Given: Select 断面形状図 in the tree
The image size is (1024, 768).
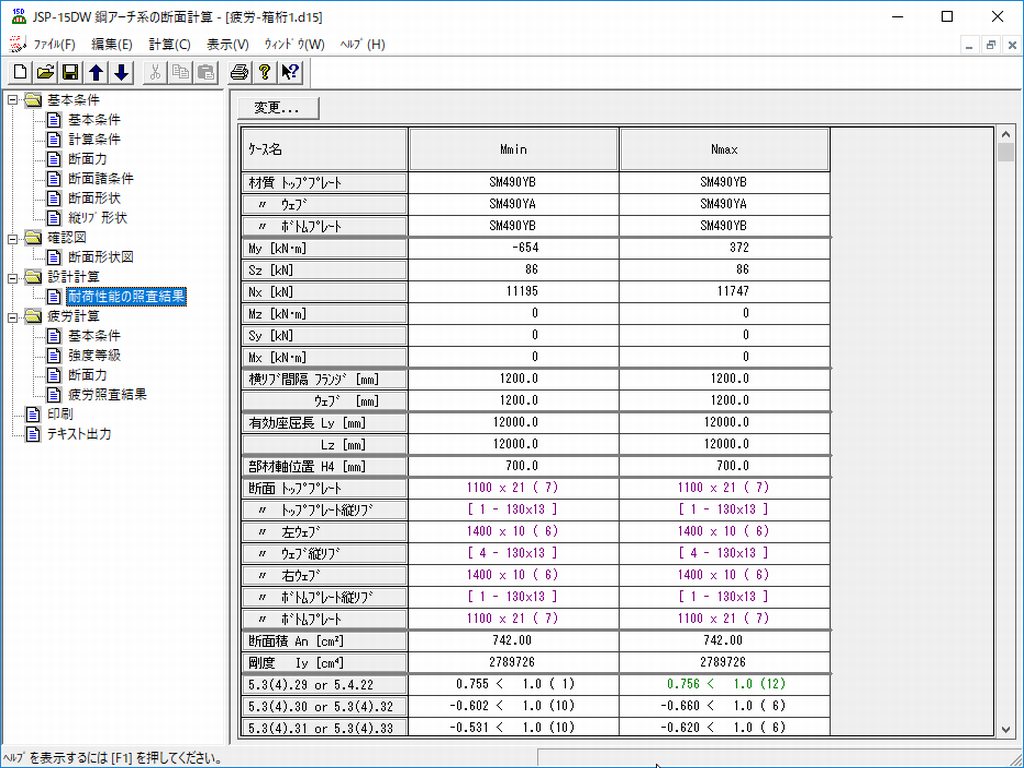Looking at the screenshot, I should click(100, 257).
